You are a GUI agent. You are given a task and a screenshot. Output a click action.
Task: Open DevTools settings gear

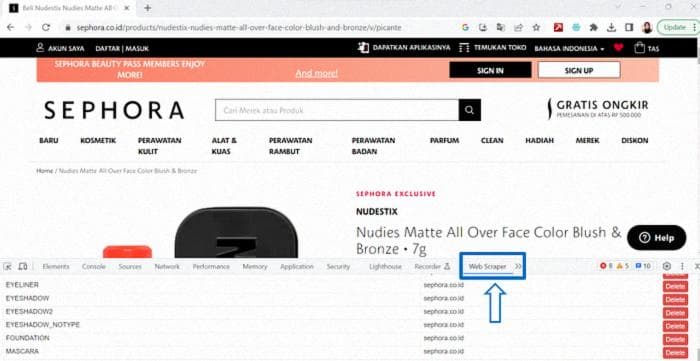click(x=667, y=266)
